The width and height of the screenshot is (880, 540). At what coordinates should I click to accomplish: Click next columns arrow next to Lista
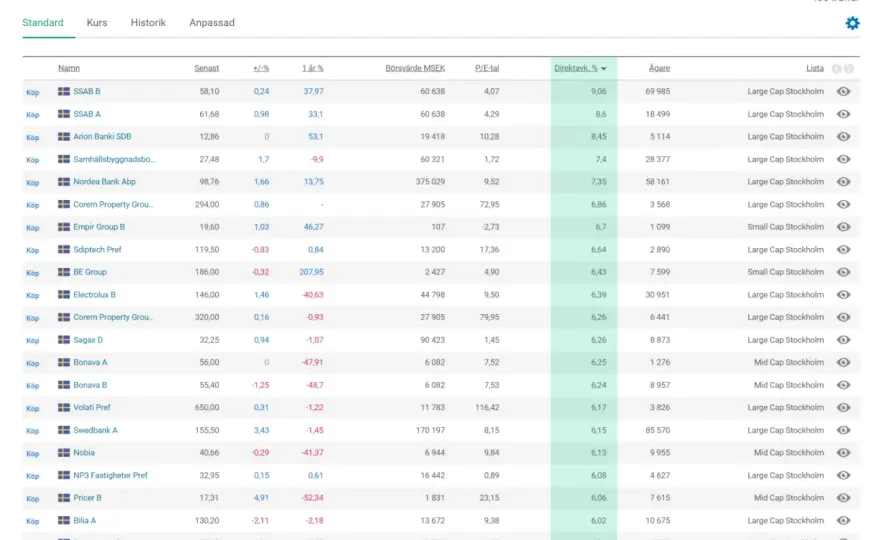849,68
